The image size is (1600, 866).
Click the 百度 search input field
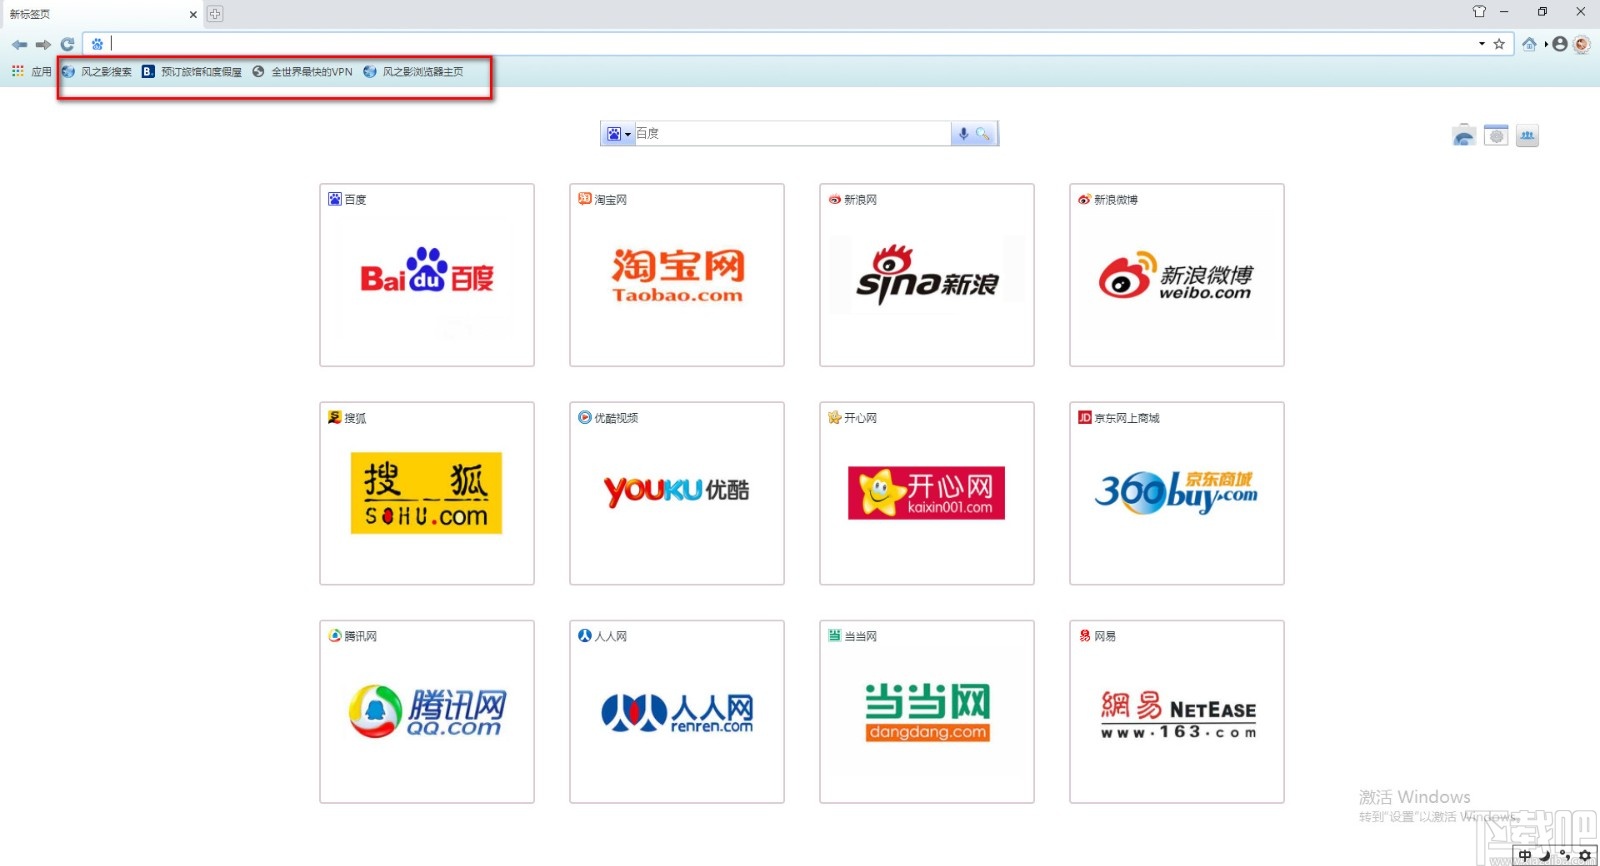(792, 134)
